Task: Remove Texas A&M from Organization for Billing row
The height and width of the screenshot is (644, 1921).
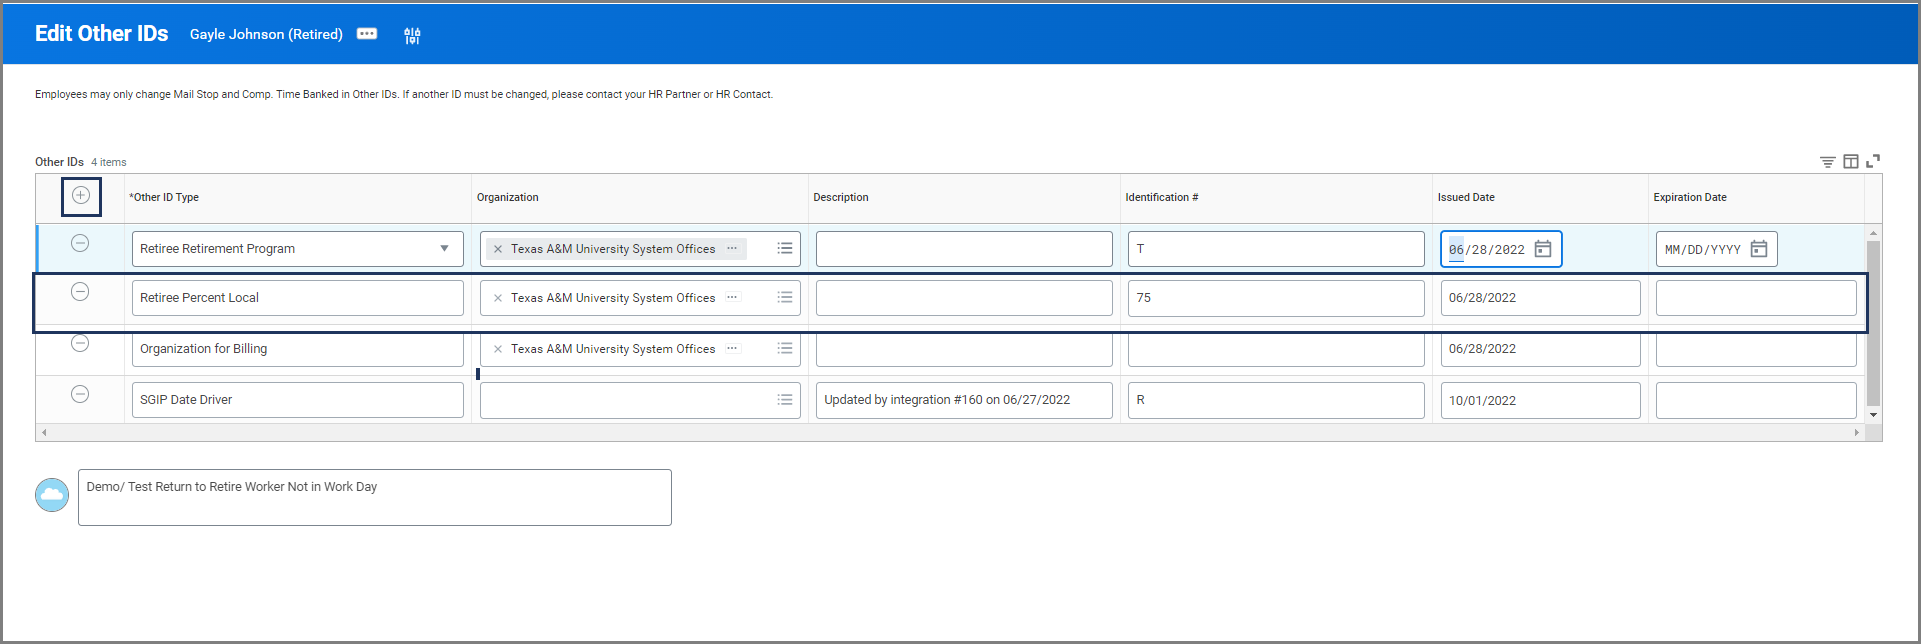Action: [498, 349]
